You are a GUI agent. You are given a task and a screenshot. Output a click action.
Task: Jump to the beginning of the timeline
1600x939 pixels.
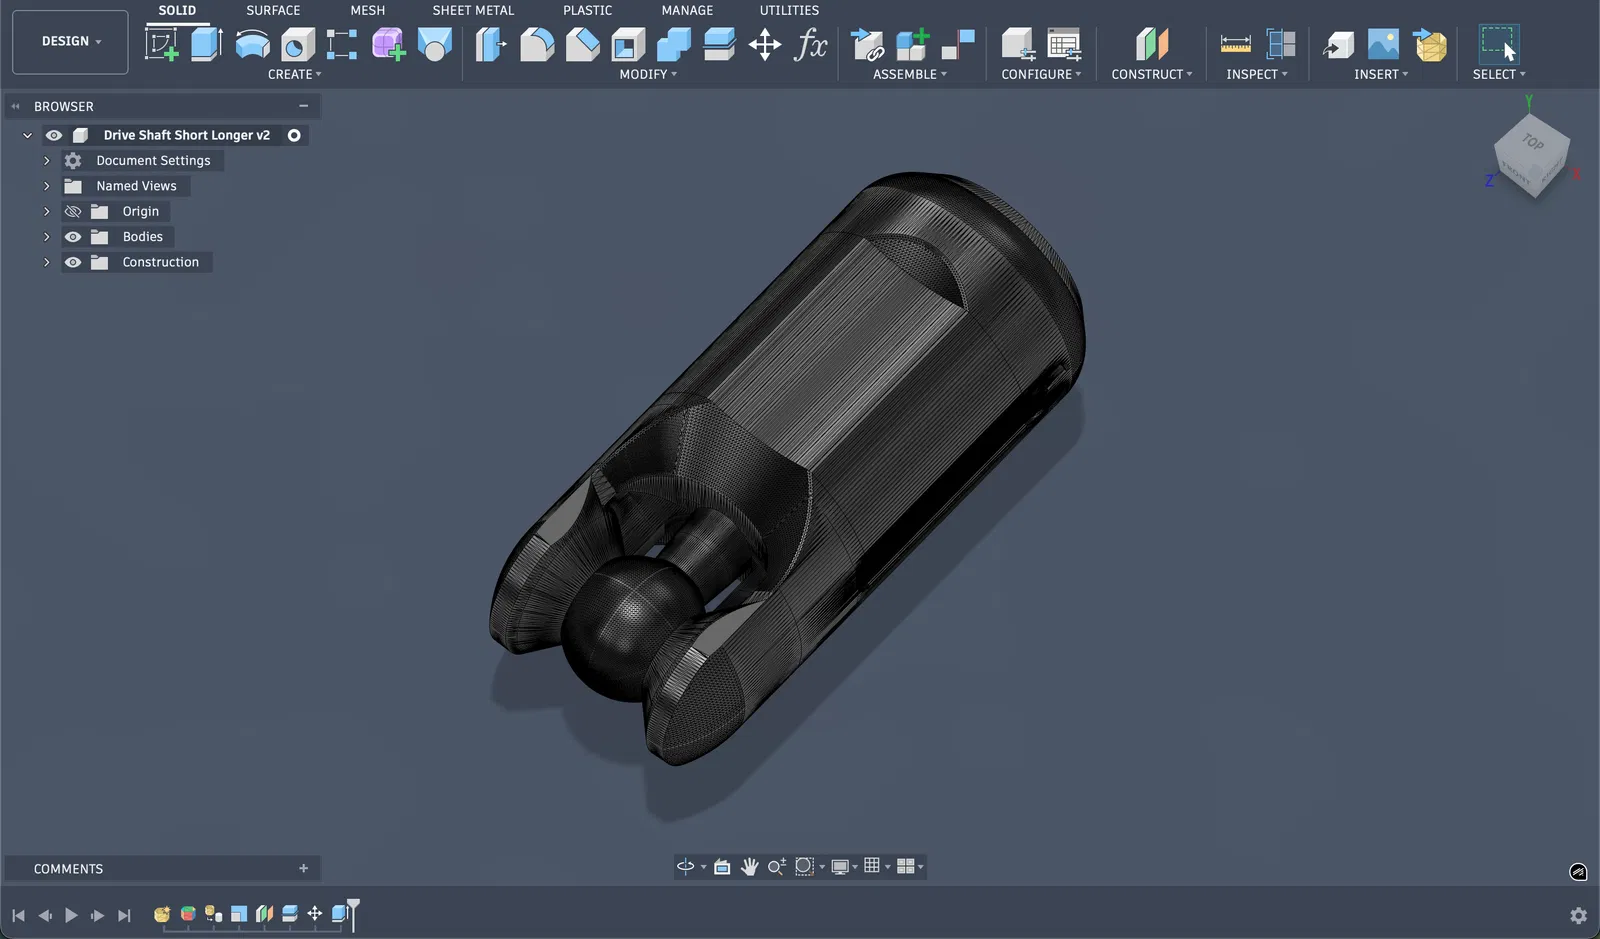click(x=18, y=915)
